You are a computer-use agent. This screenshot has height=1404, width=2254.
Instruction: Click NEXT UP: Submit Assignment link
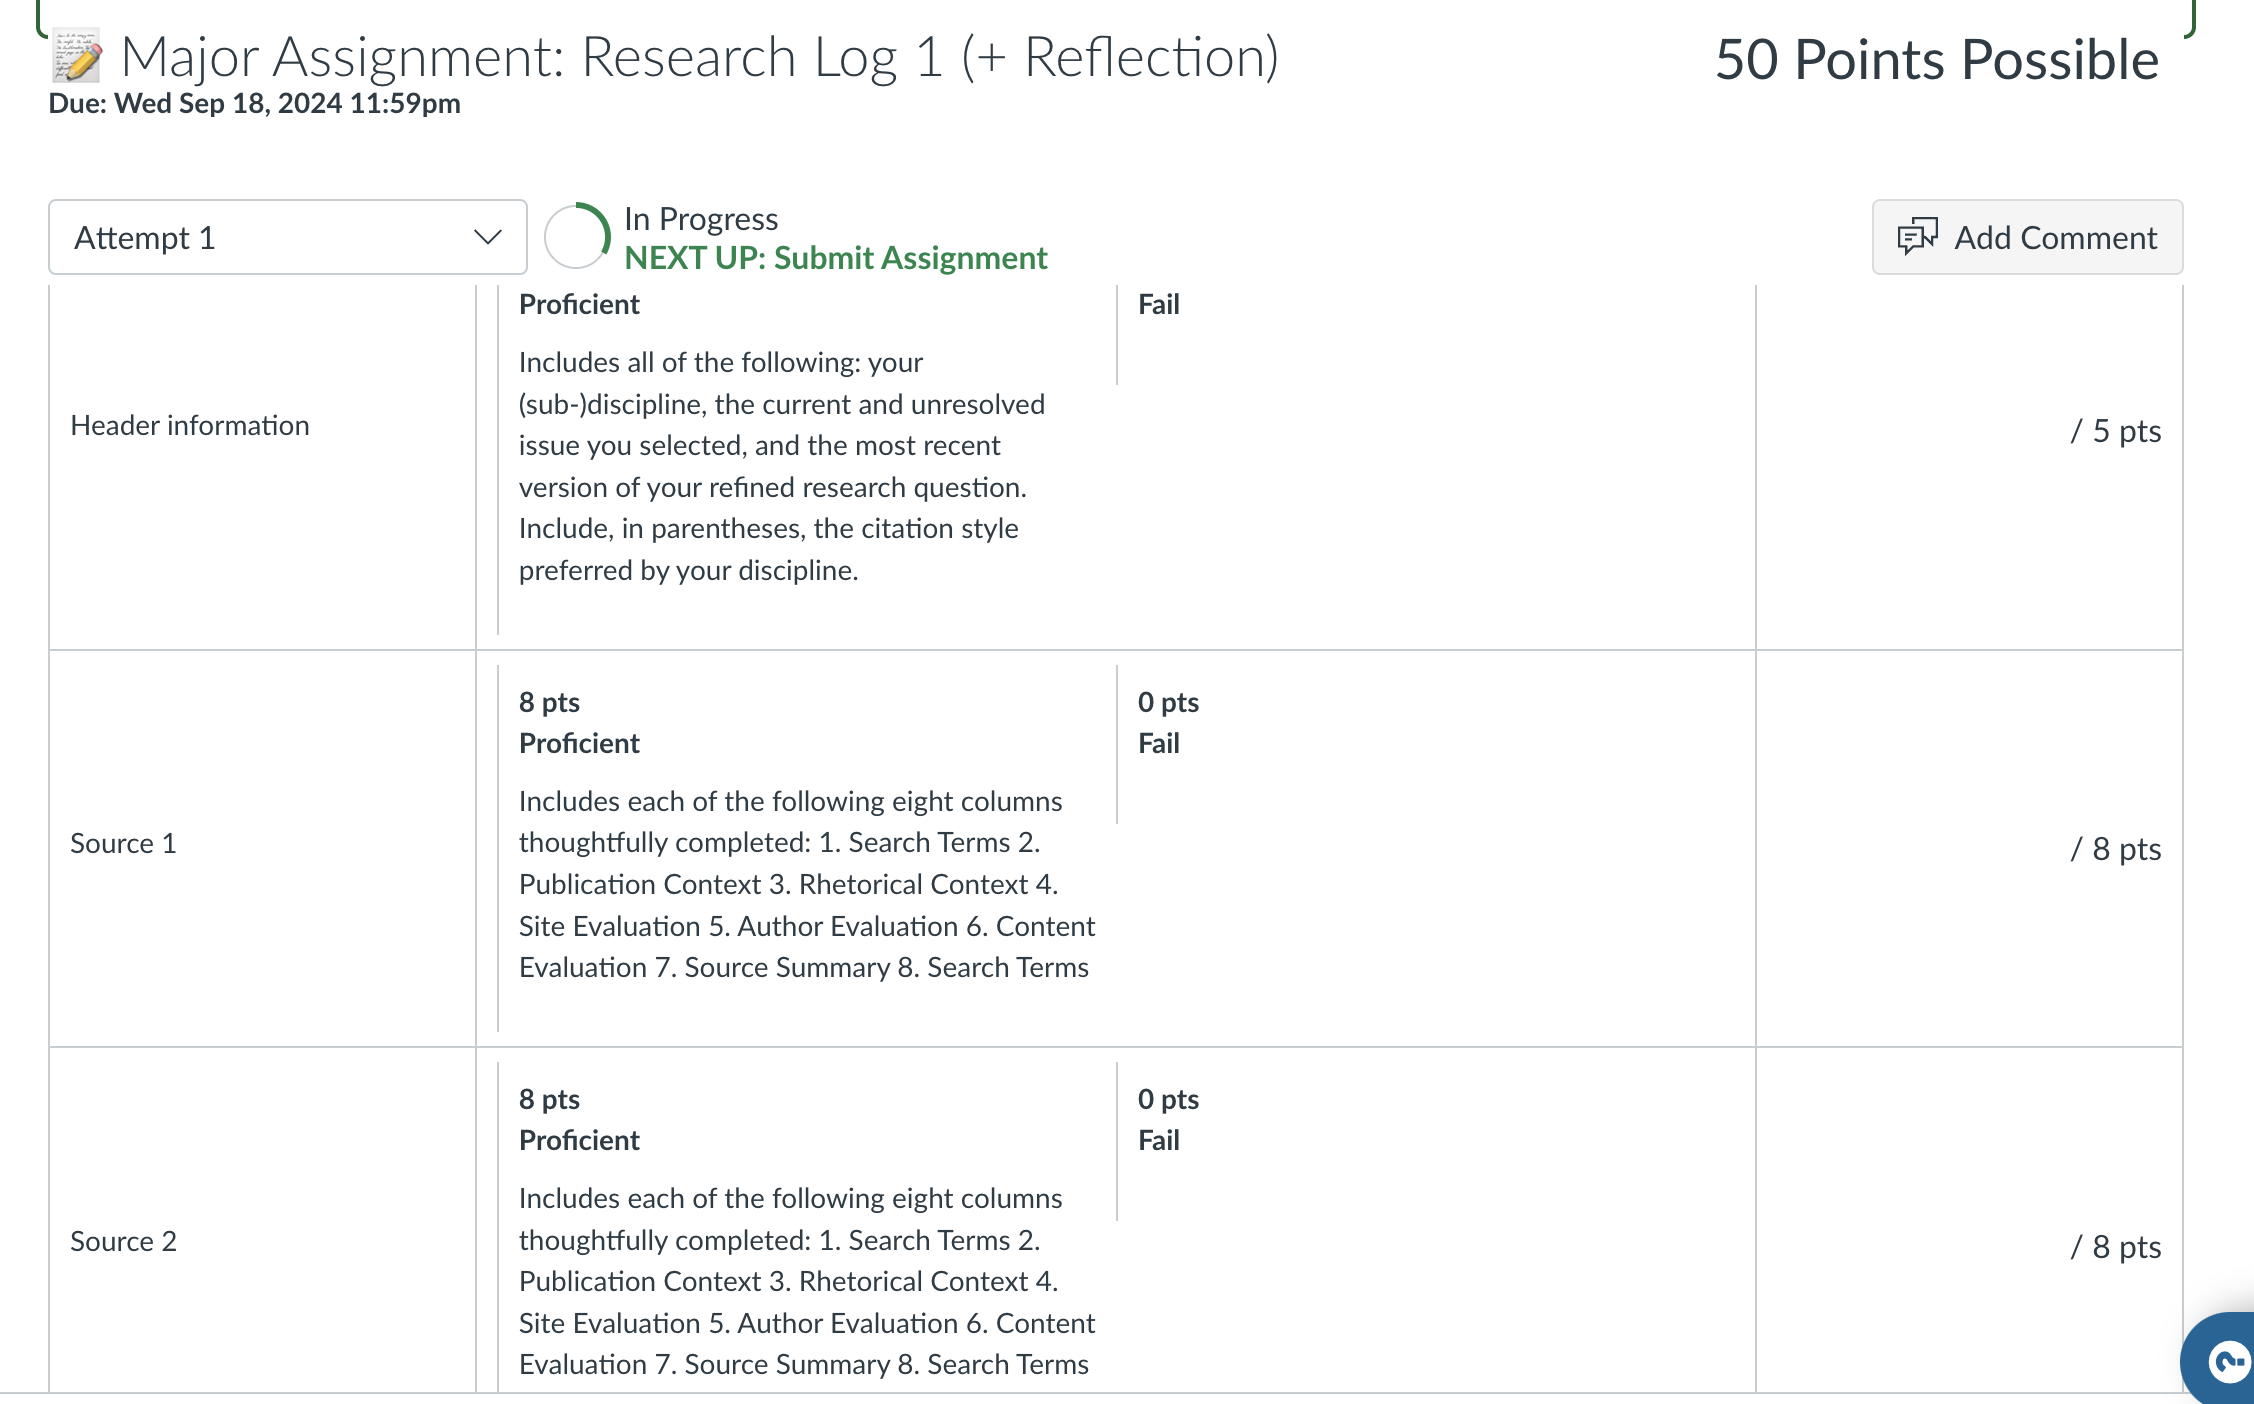[836, 258]
